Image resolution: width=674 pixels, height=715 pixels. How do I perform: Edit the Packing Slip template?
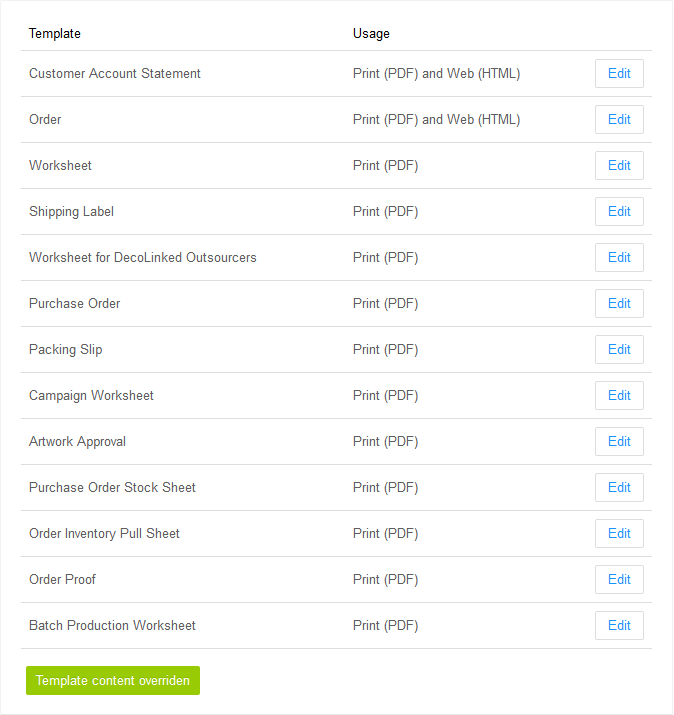[619, 350]
